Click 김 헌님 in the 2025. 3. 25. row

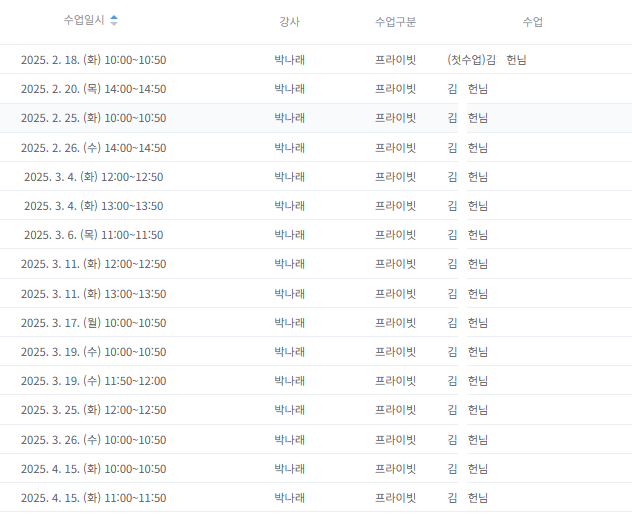coord(468,410)
